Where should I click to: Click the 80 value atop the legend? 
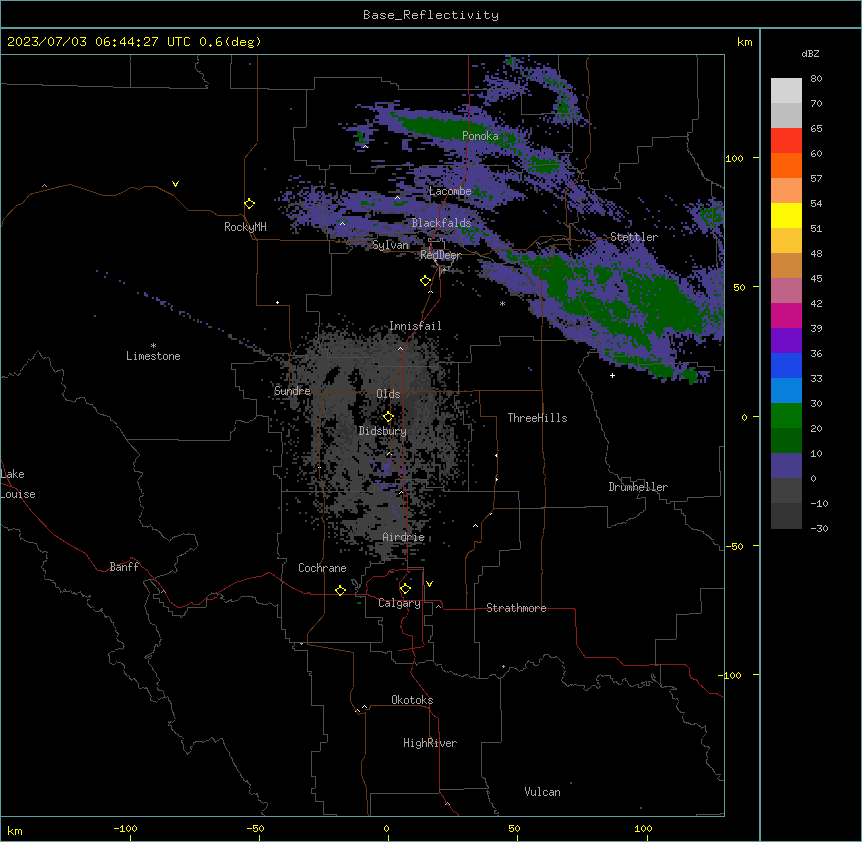pyautogui.click(x=816, y=79)
